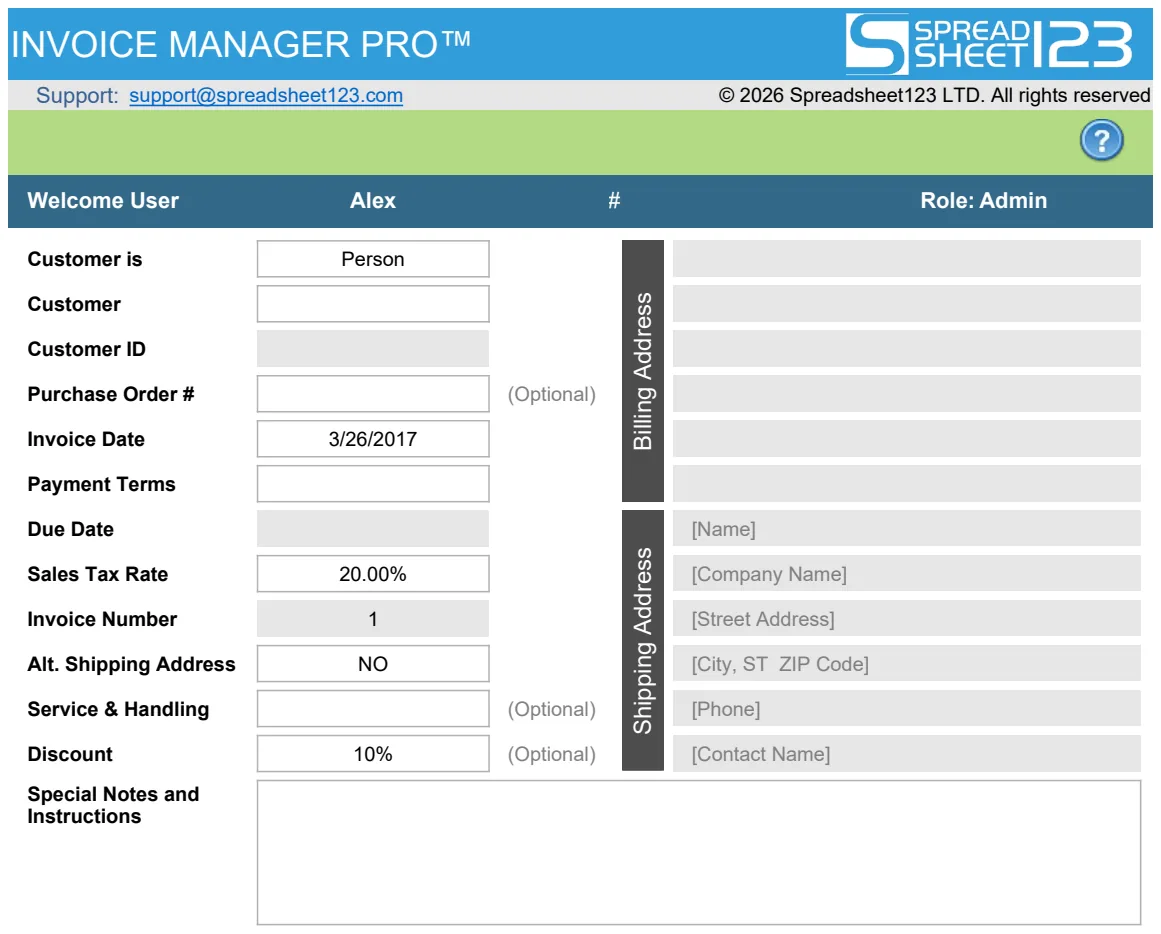
Task: Open the Payment Terms field
Action: 373,484
